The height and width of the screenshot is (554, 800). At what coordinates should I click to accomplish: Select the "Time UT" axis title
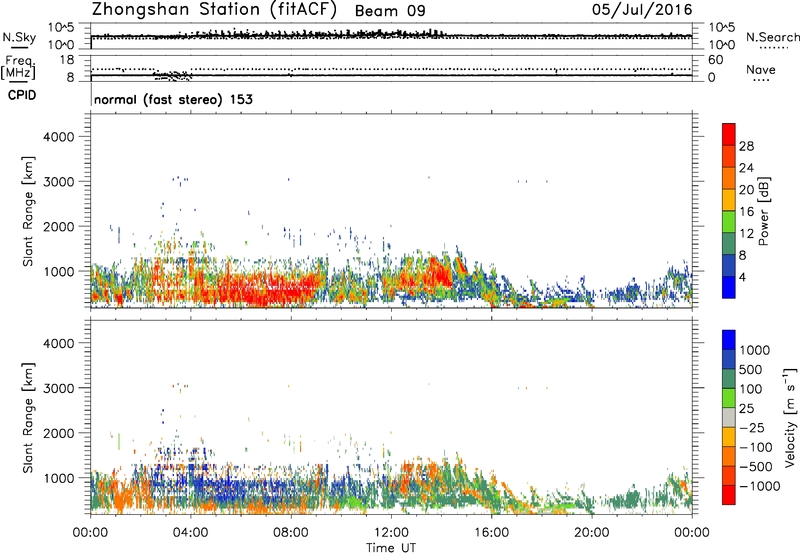pyautogui.click(x=391, y=548)
